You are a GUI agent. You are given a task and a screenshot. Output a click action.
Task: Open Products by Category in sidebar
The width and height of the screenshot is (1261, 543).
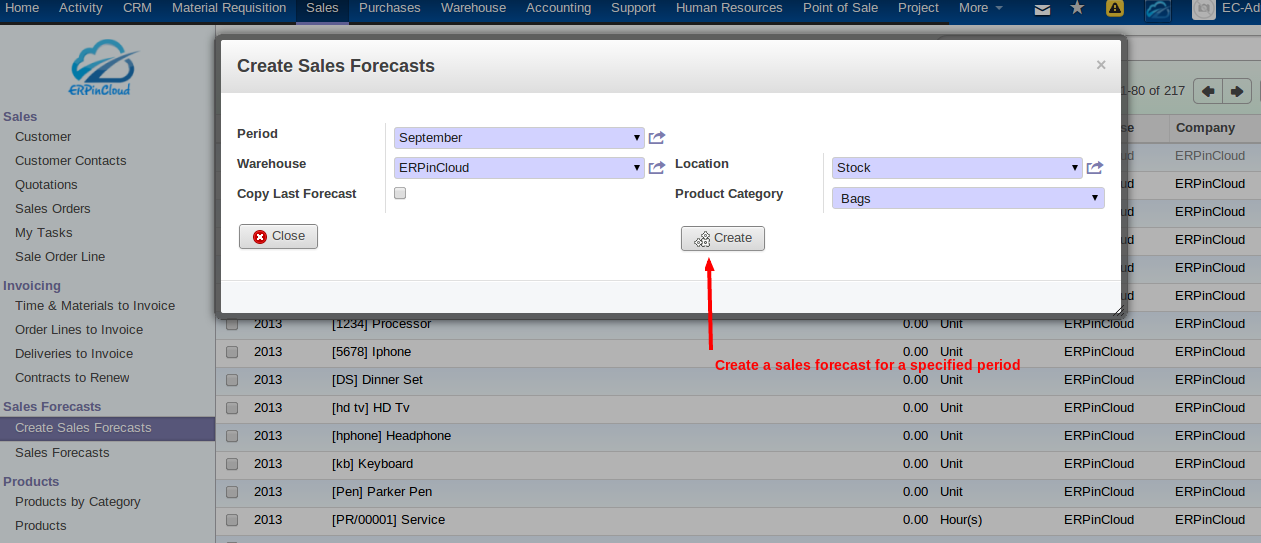pyautogui.click(x=78, y=502)
